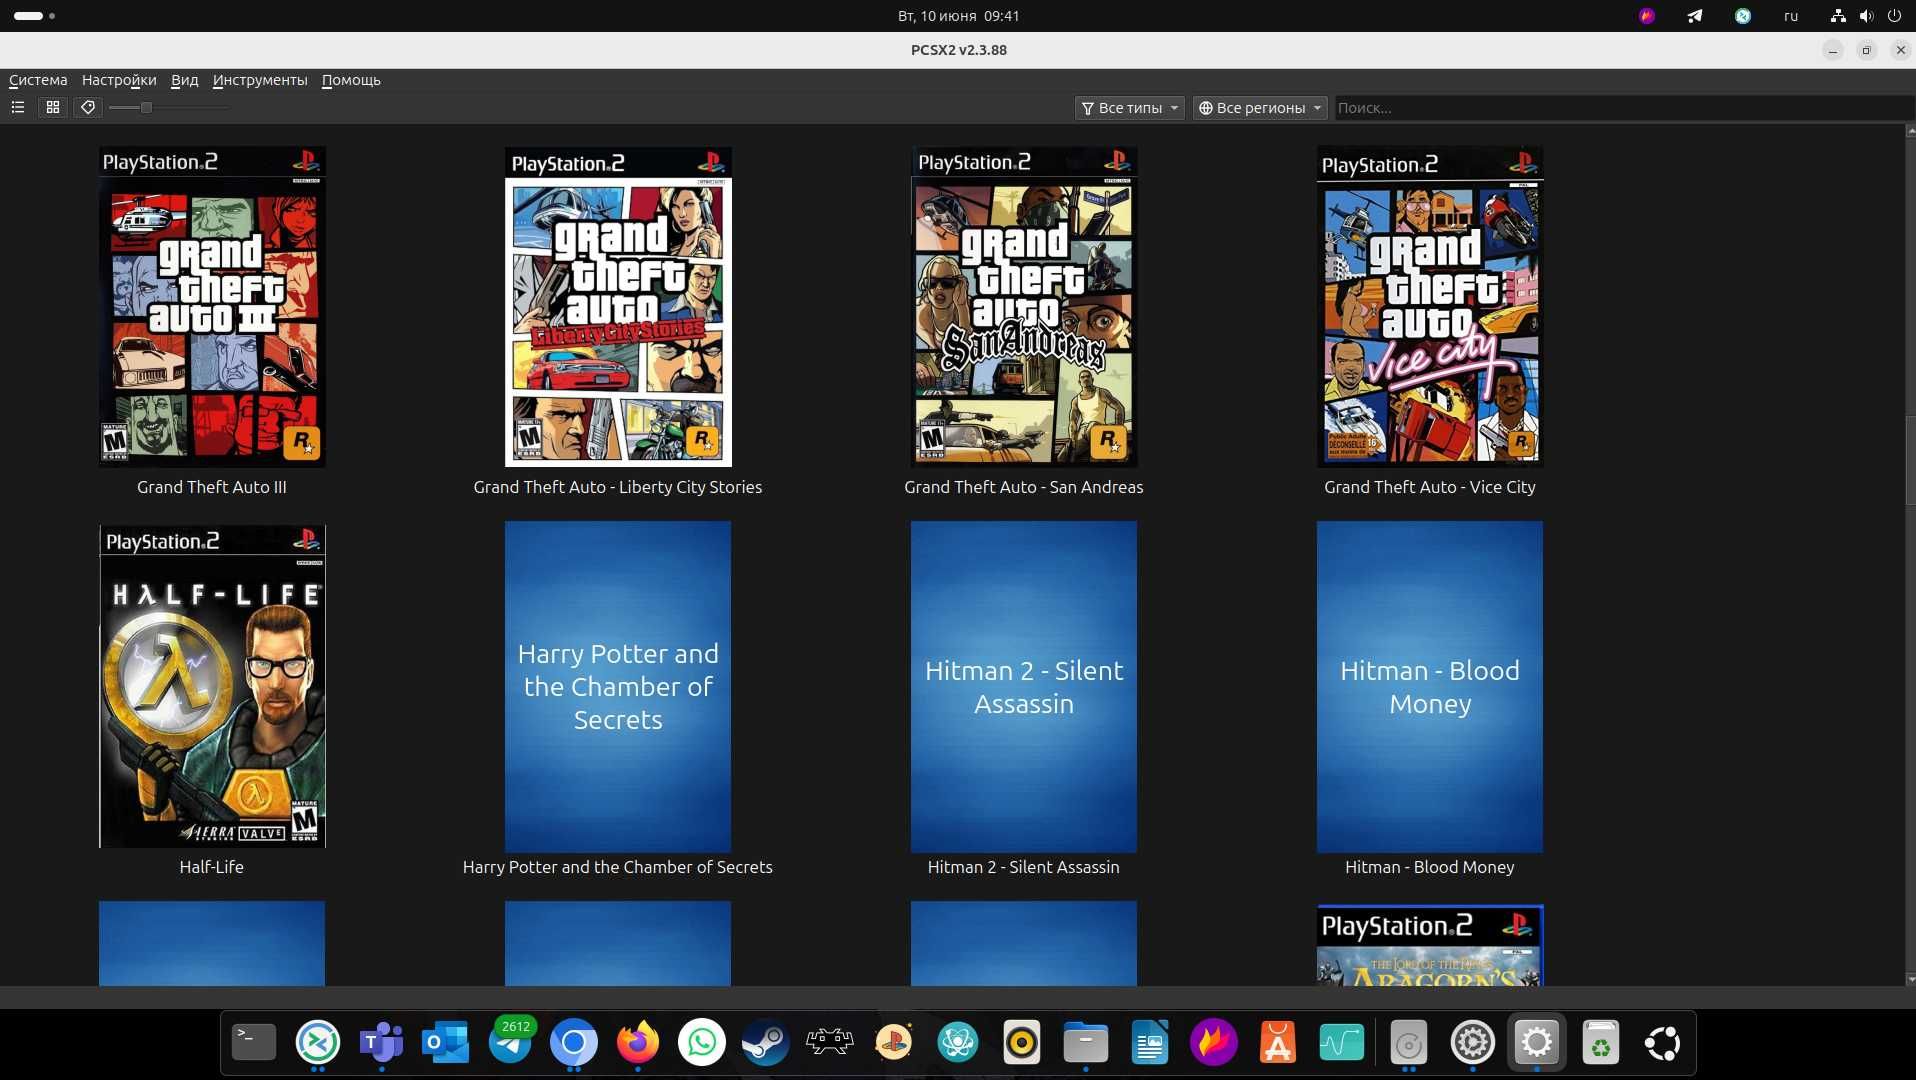Launch Firefox from the dock
This screenshot has height=1080, width=1916.
638,1043
